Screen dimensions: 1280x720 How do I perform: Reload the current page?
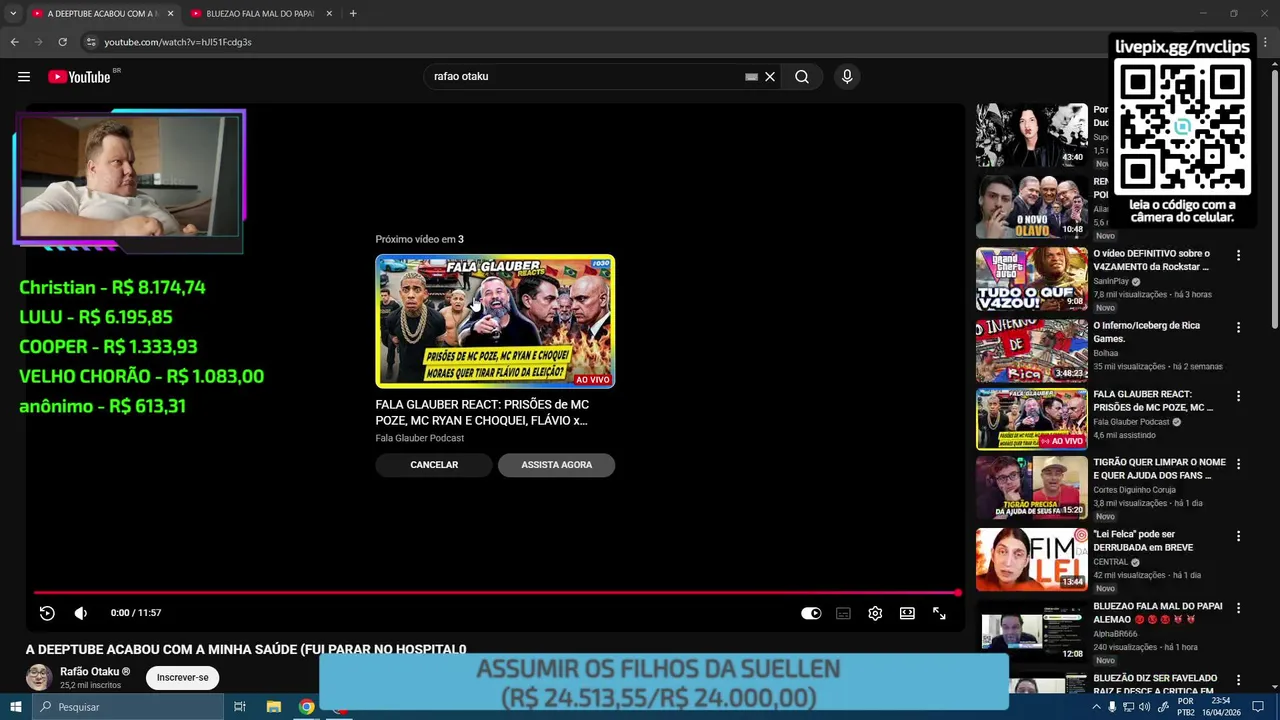(x=62, y=42)
